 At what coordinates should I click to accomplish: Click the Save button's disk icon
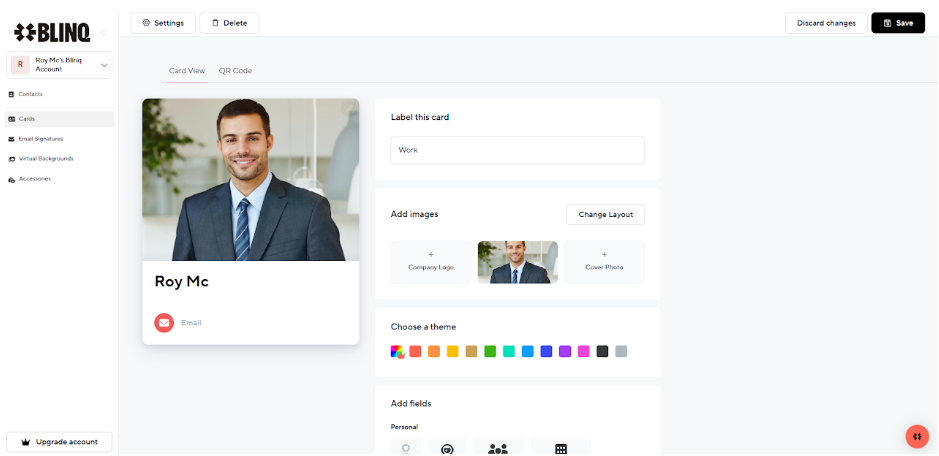(x=887, y=23)
